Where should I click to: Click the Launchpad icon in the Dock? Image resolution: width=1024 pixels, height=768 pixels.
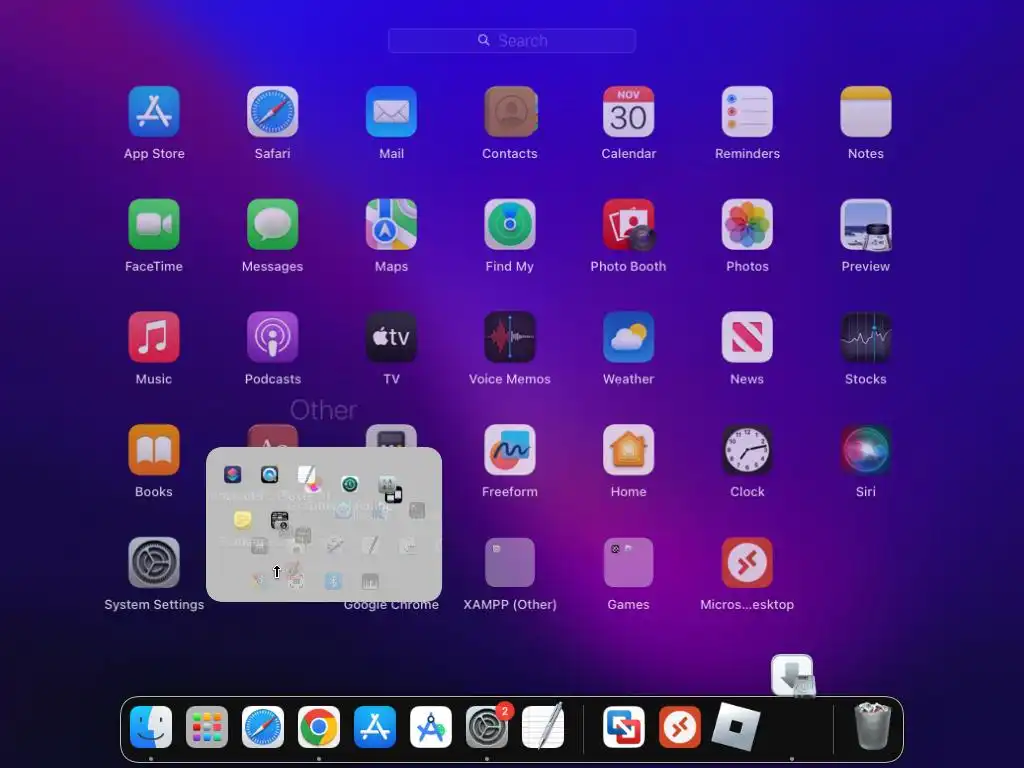coord(207,727)
